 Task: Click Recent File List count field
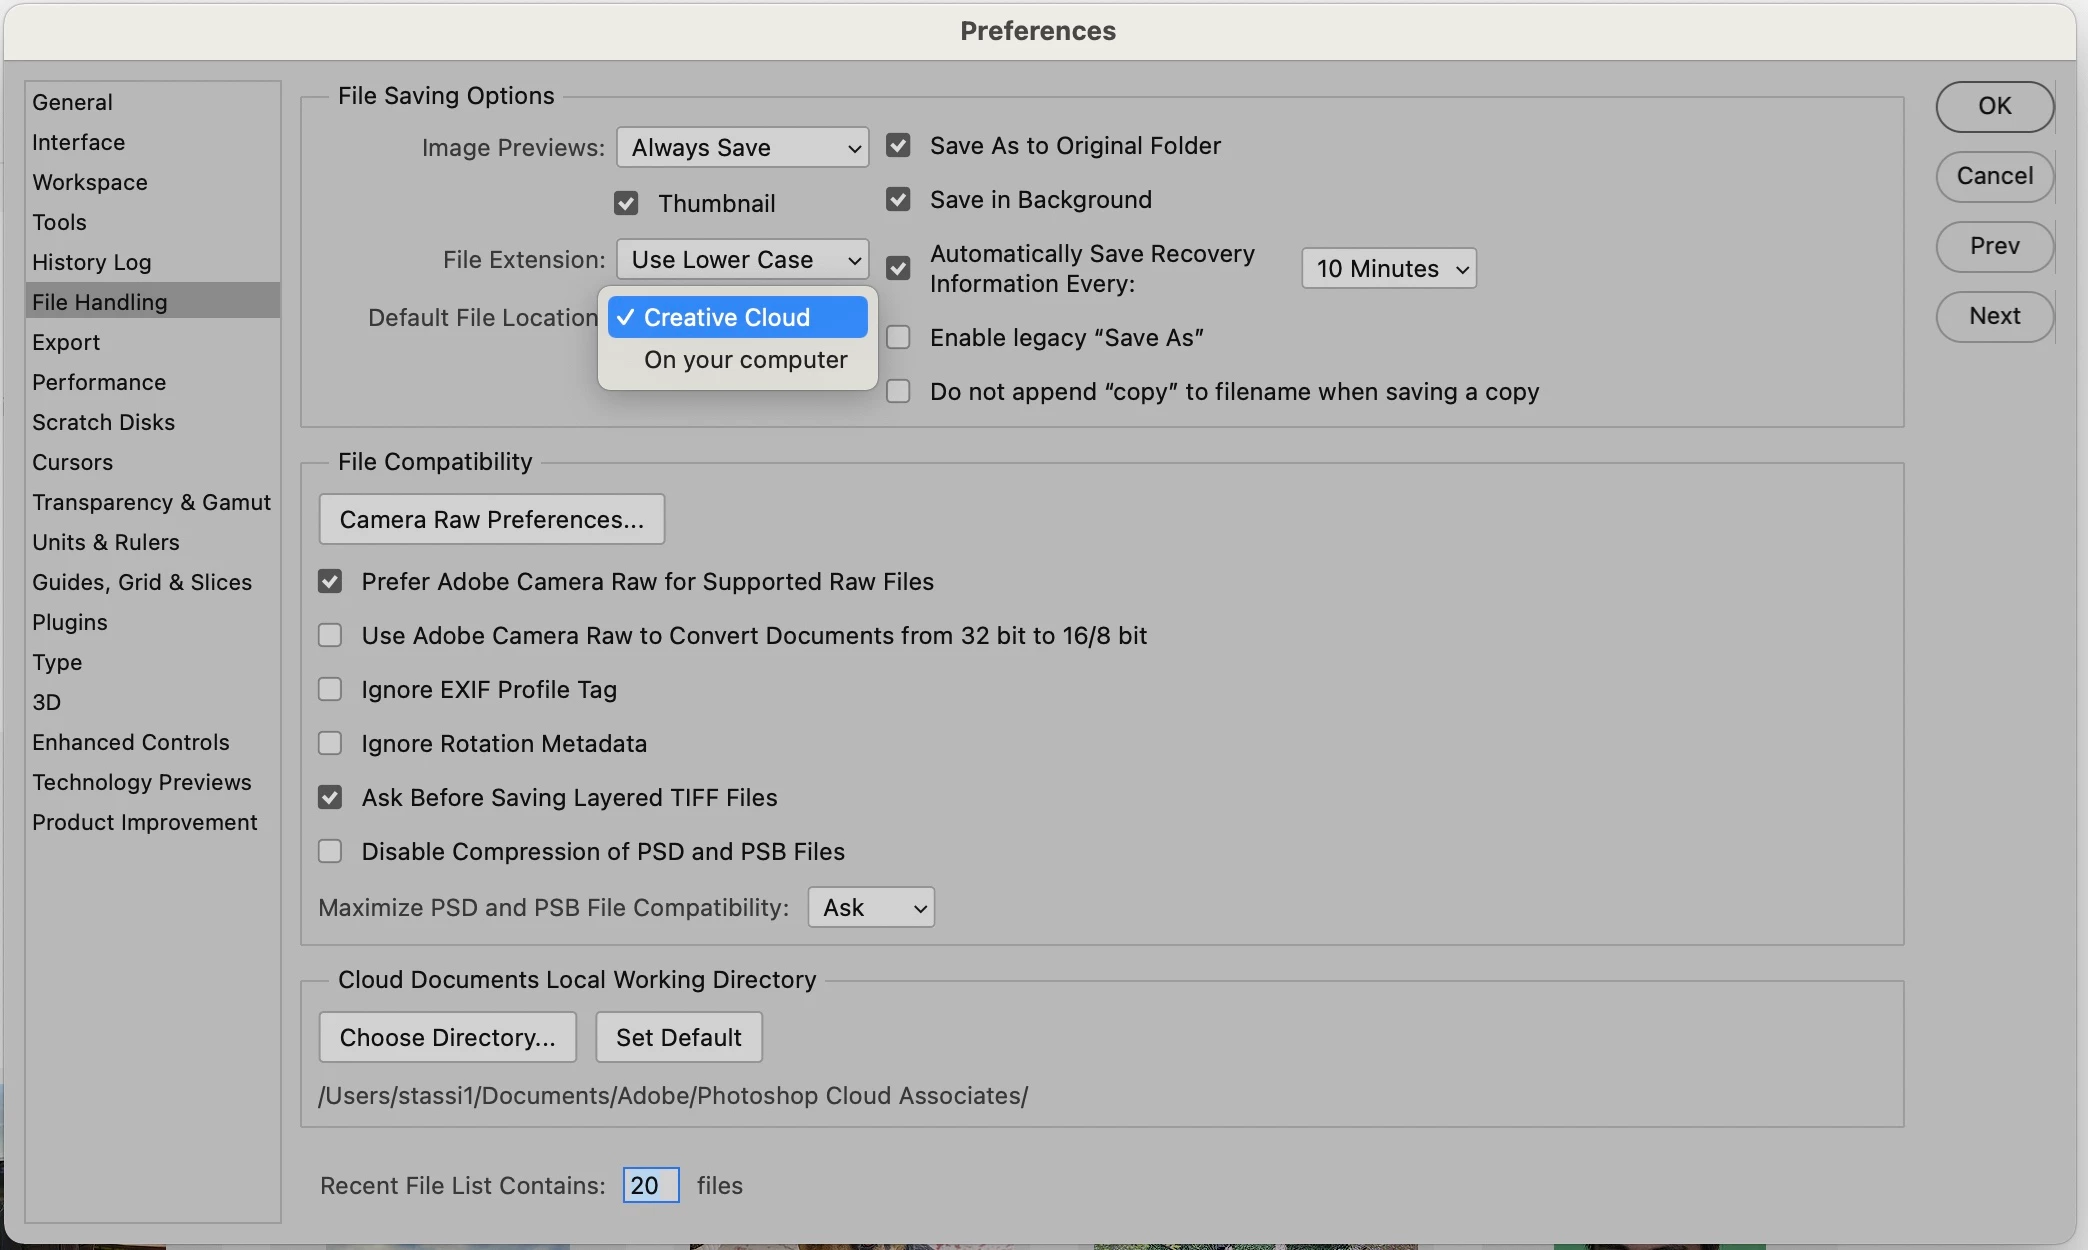click(x=650, y=1186)
